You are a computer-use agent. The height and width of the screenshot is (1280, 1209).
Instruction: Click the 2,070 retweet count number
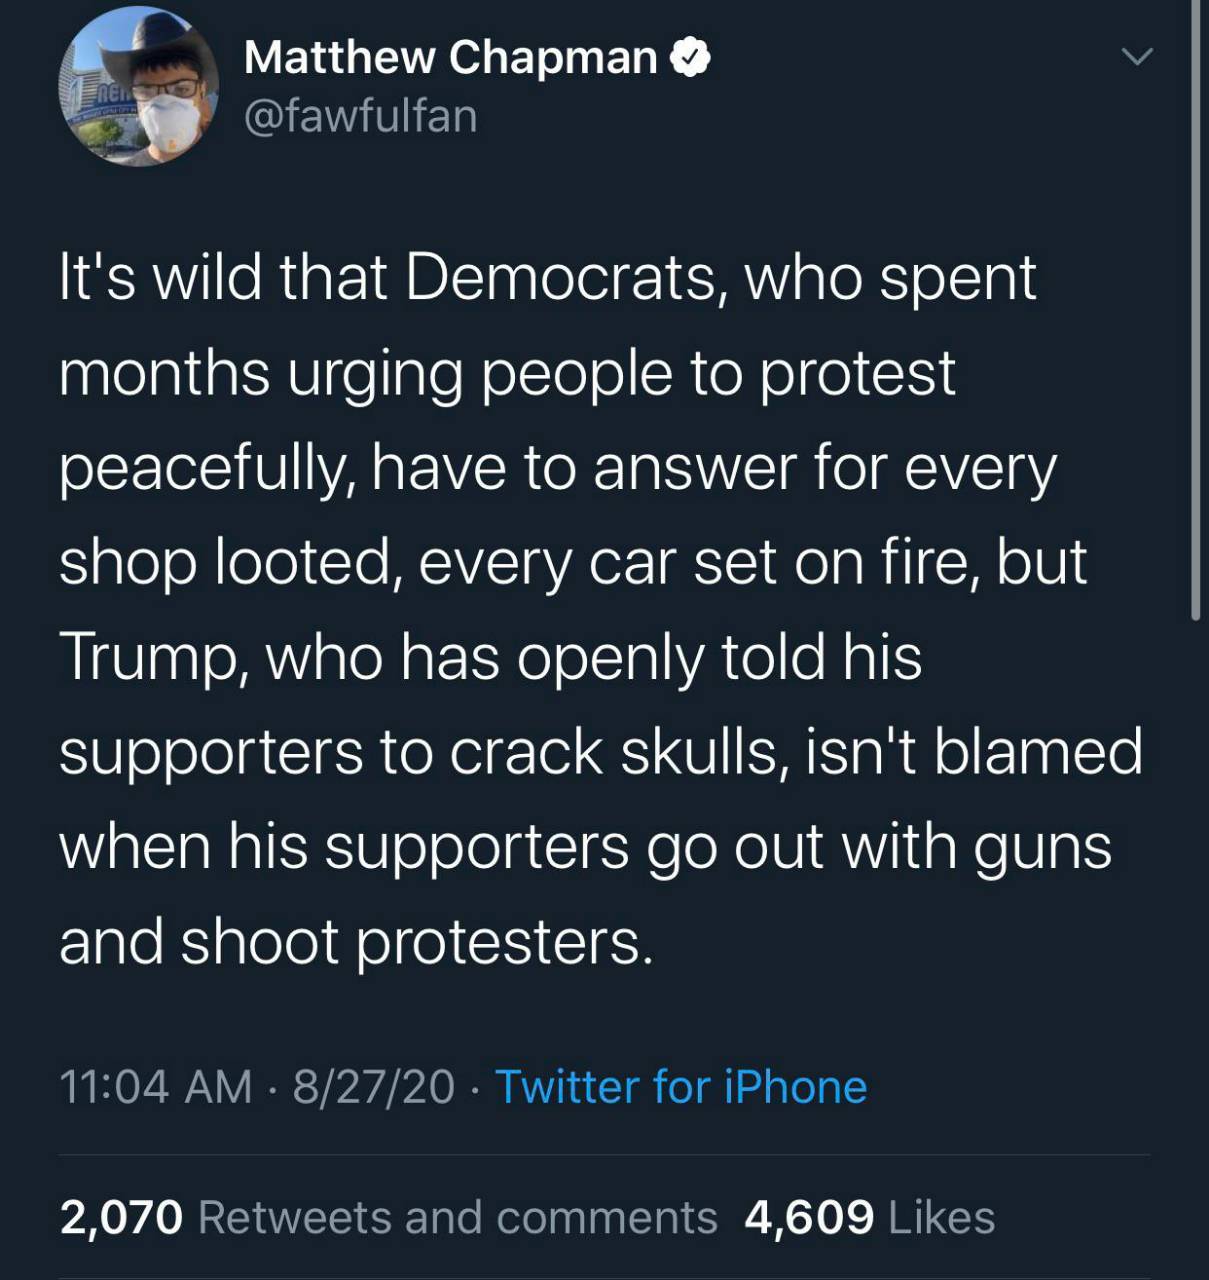tap(121, 1217)
